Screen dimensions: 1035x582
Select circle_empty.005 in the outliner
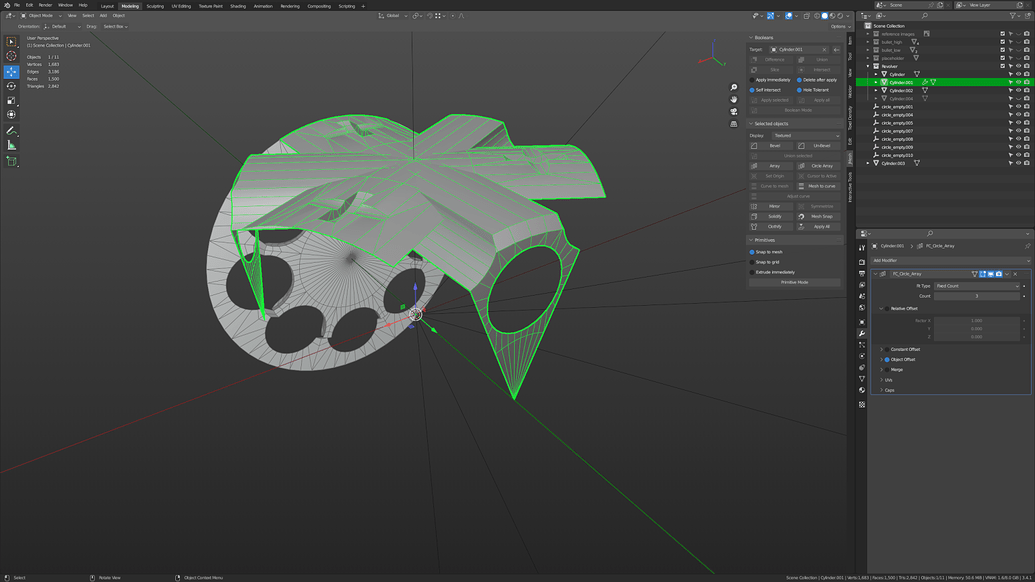[897, 123]
